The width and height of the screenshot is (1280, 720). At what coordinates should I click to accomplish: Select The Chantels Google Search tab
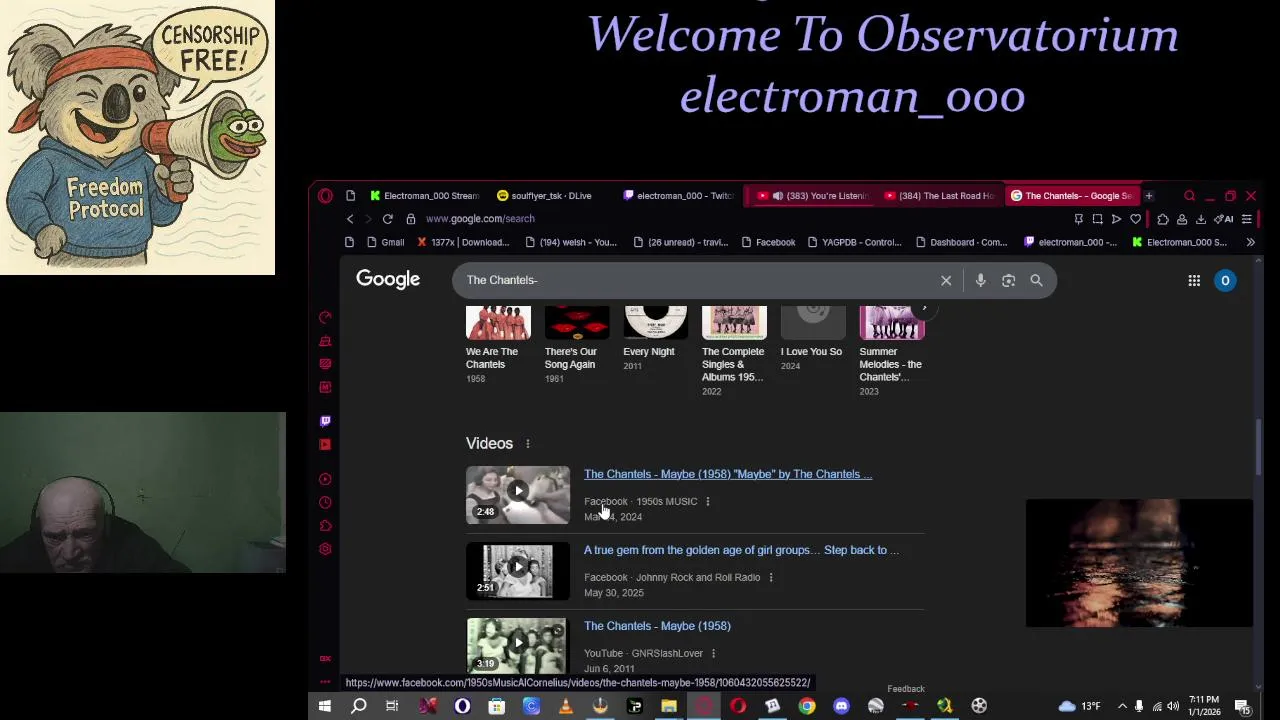click(1071, 196)
